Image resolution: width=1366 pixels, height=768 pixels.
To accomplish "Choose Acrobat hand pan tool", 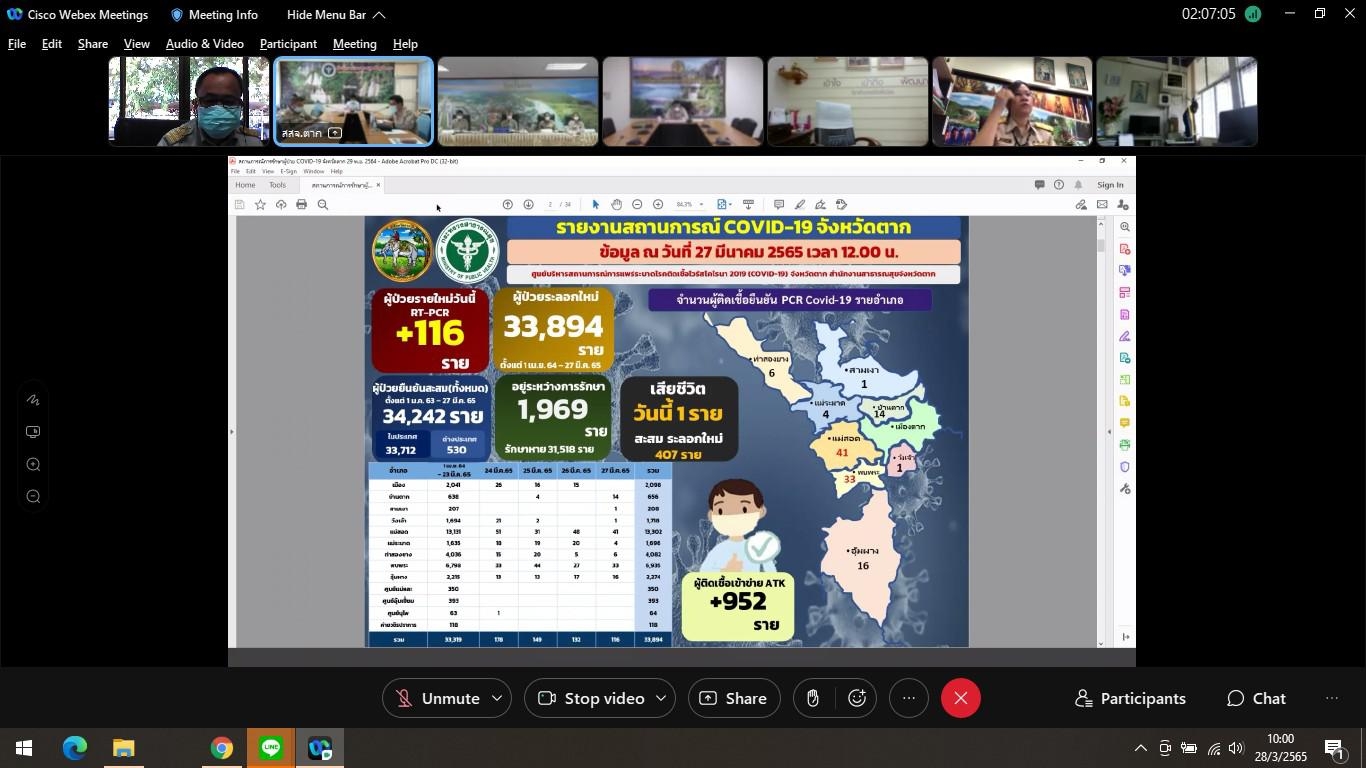I will 617,205.
